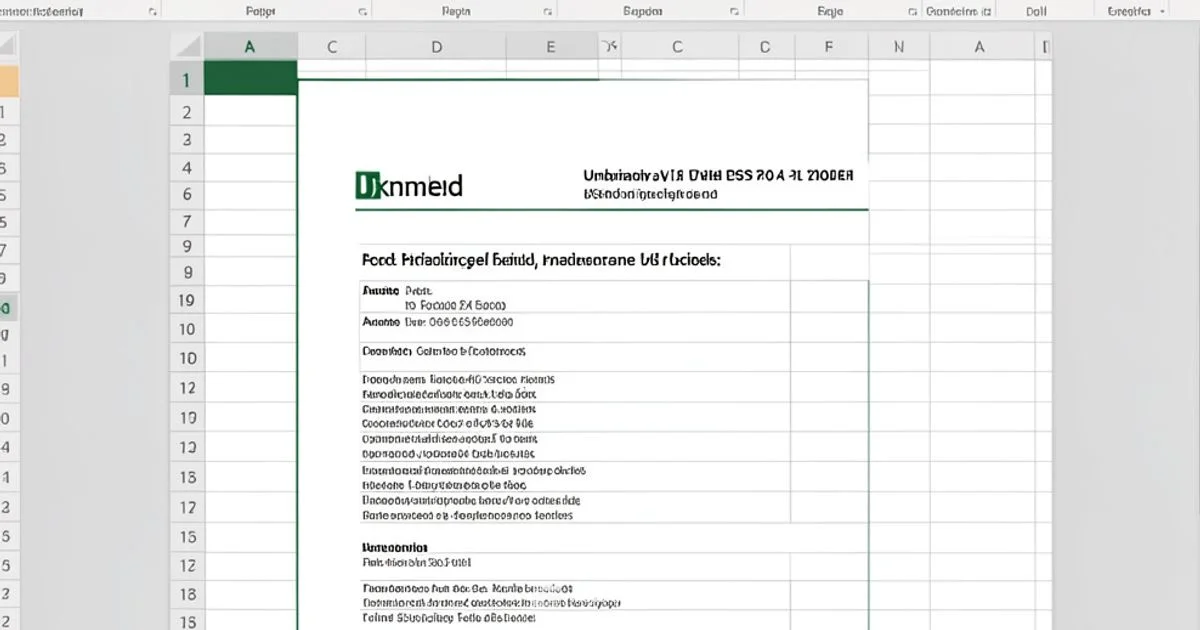Select the column N header
Image resolution: width=1200 pixels, height=630 pixels.
898,46
